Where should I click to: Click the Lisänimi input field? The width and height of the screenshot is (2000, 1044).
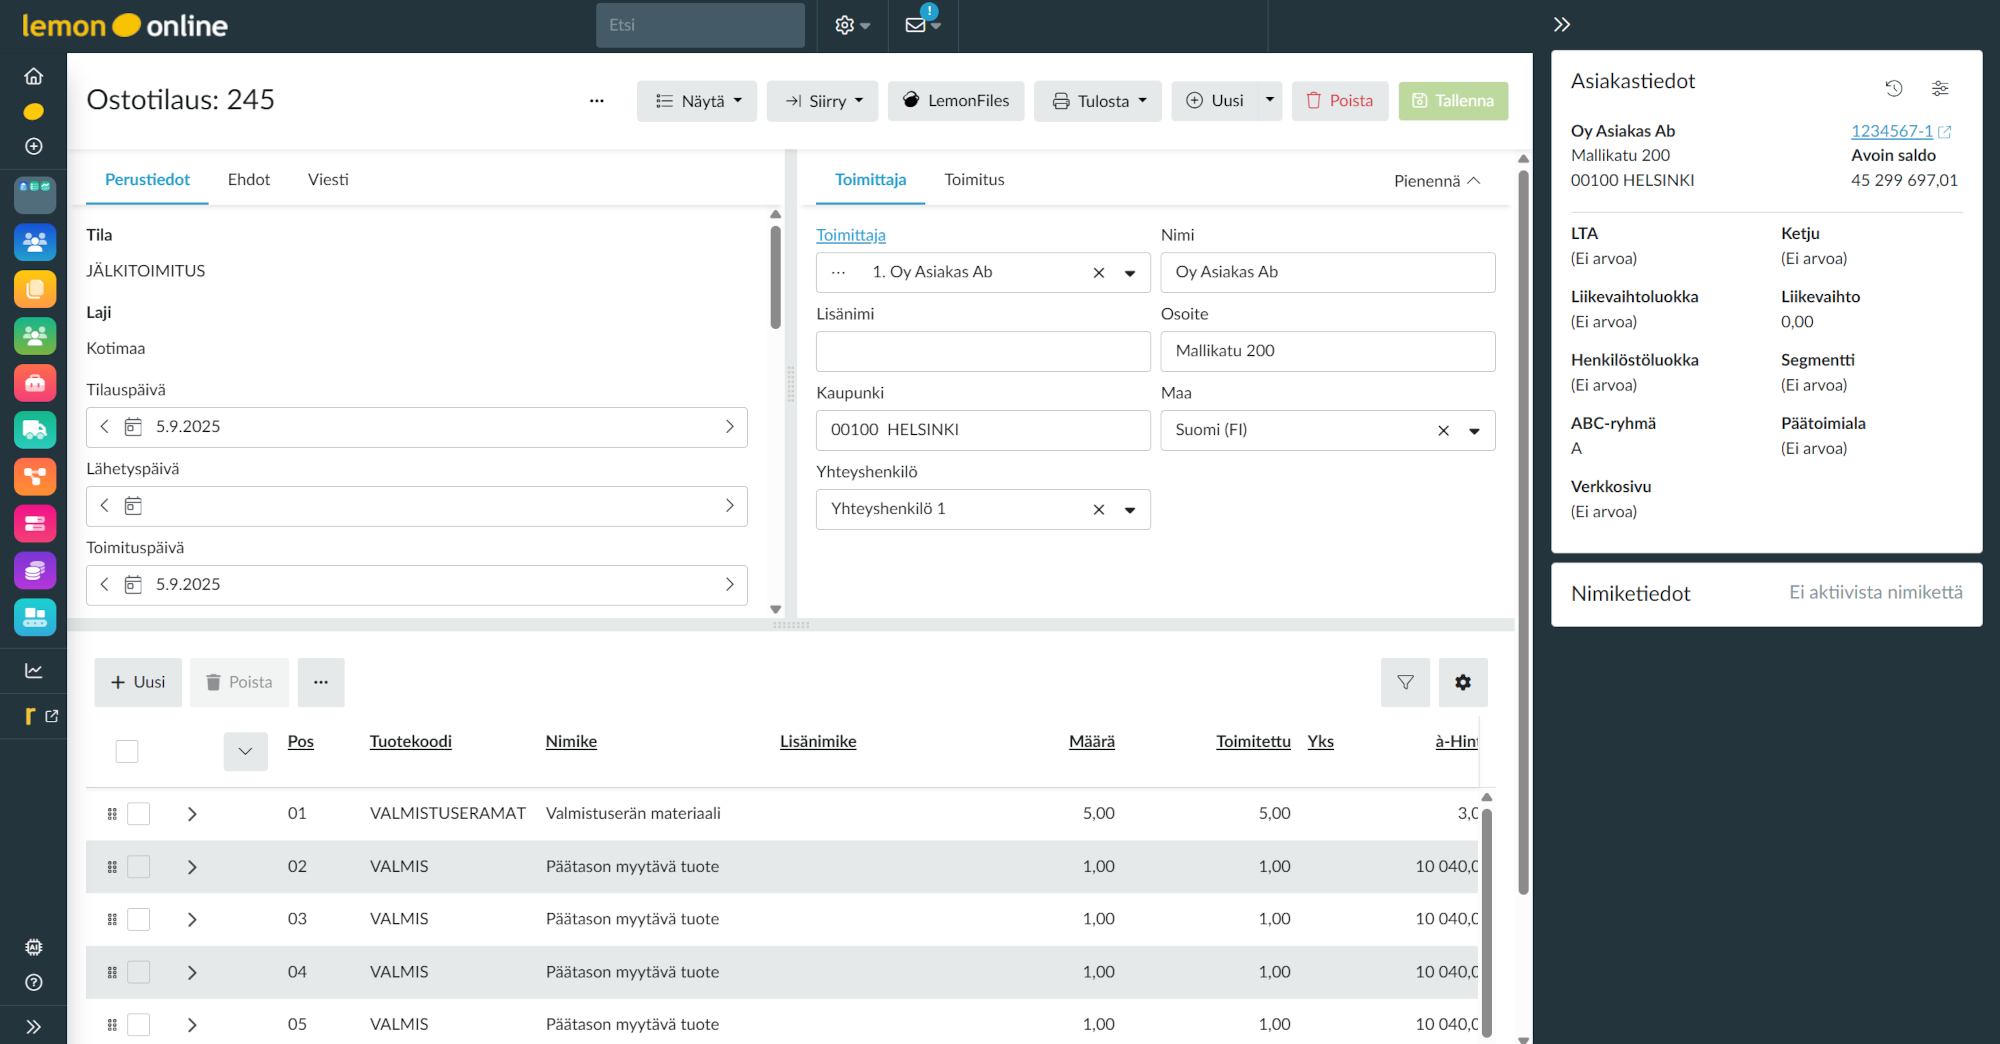(x=983, y=351)
